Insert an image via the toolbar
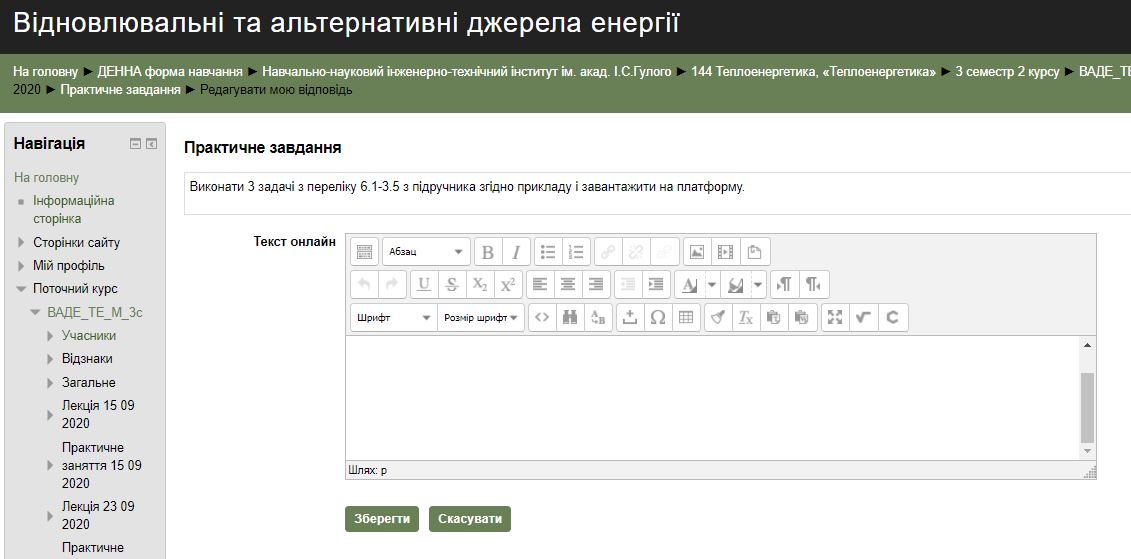The height and width of the screenshot is (559, 1131). [x=697, y=252]
